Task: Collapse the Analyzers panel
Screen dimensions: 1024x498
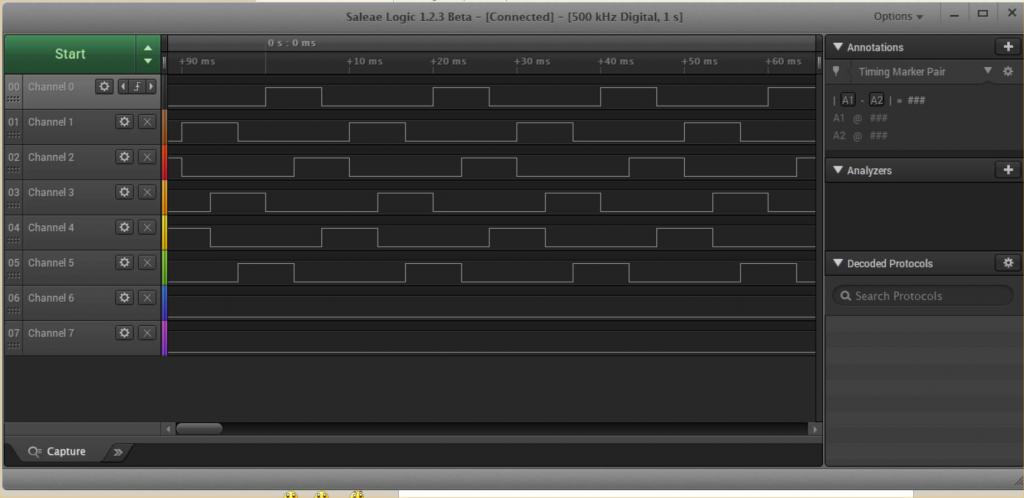Action: pyautogui.click(x=838, y=170)
